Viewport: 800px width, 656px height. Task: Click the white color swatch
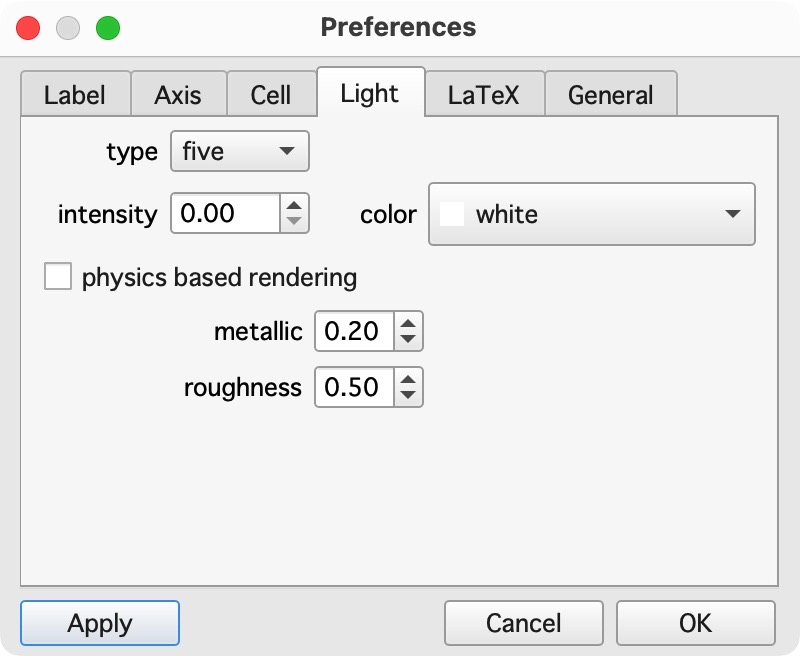pyautogui.click(x=452, y=214)
